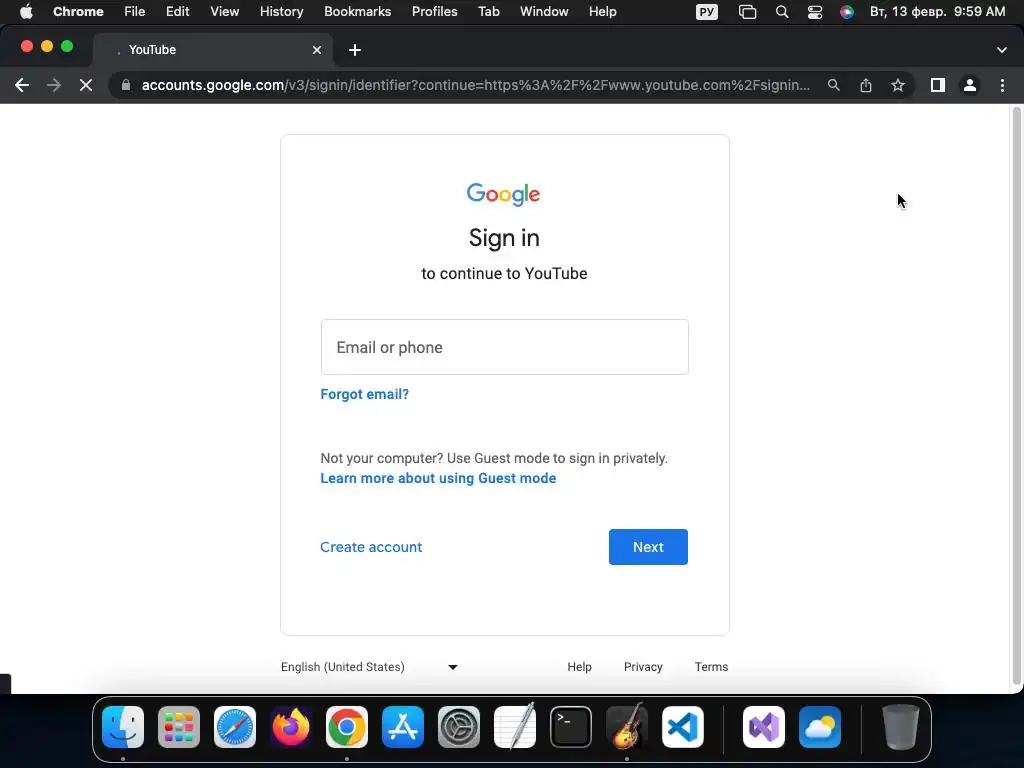Click the Next button
The image size is (1024, 768).
point(648,547)
